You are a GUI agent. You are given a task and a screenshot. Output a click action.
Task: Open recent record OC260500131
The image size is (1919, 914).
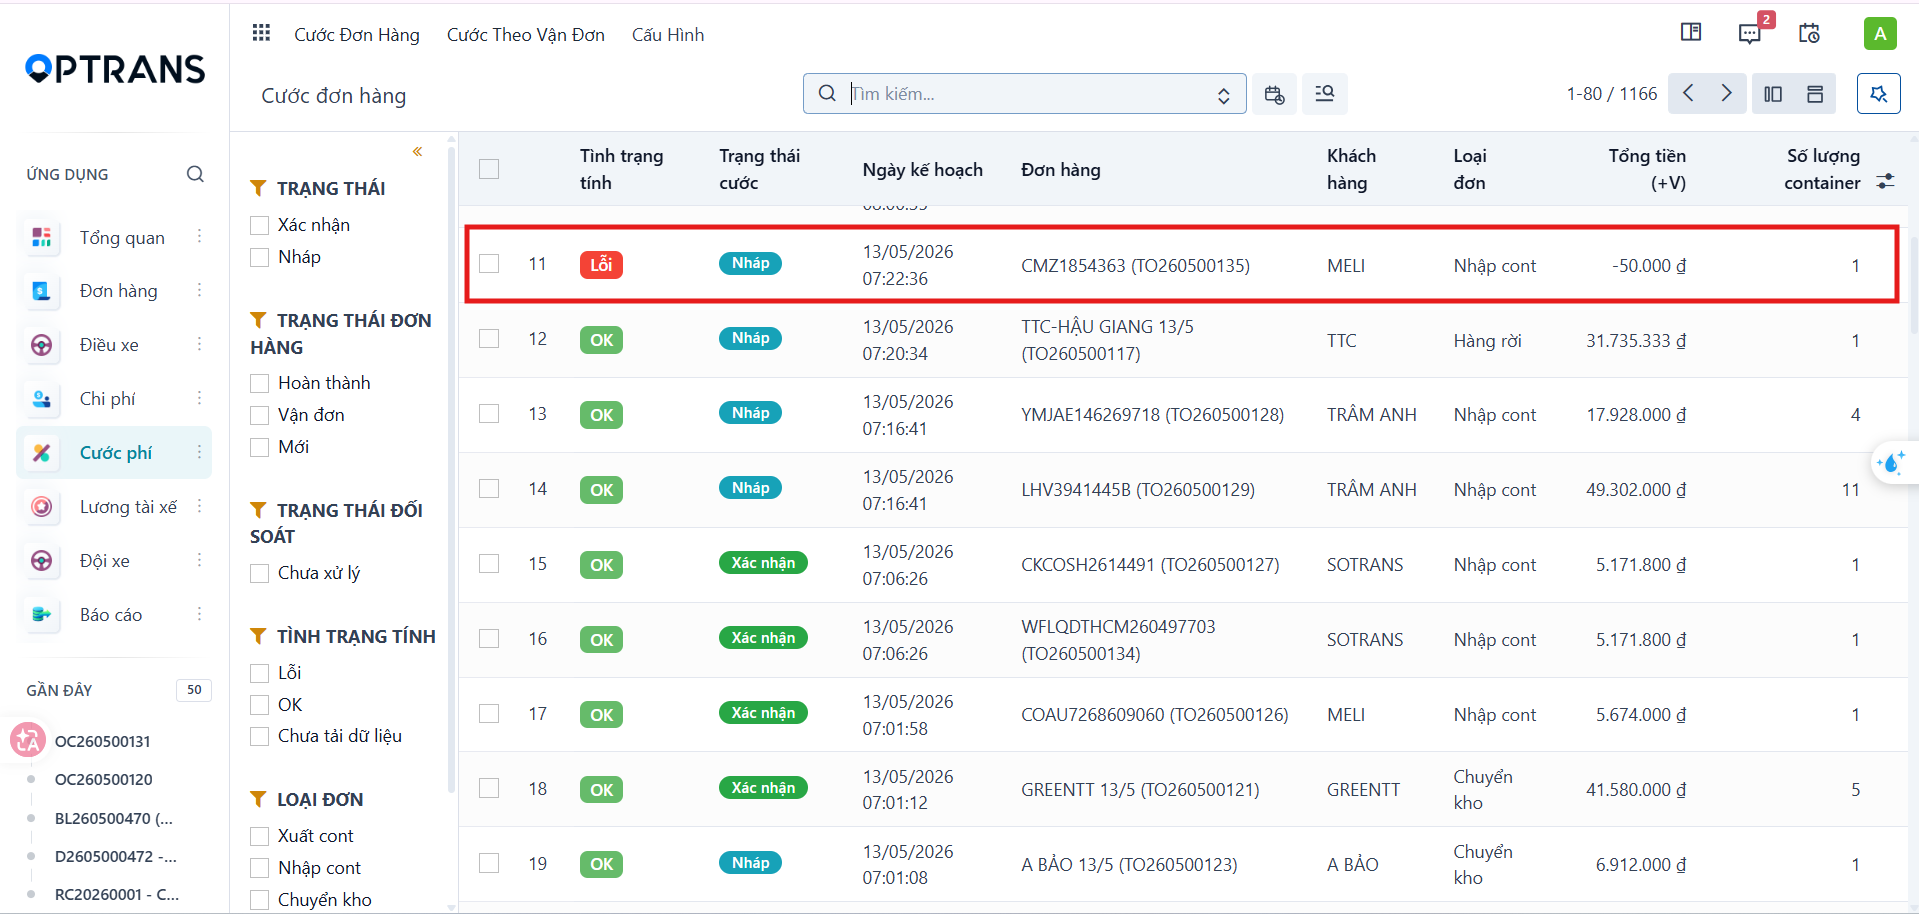(103, 741)
